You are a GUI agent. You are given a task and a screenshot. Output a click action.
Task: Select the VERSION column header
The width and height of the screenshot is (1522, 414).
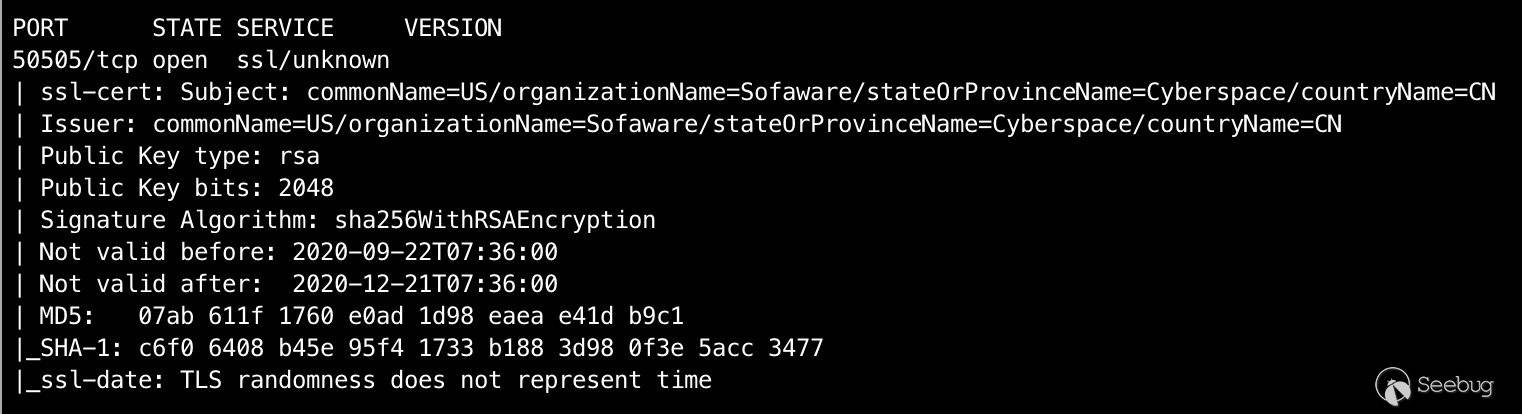tap(453, 28)
